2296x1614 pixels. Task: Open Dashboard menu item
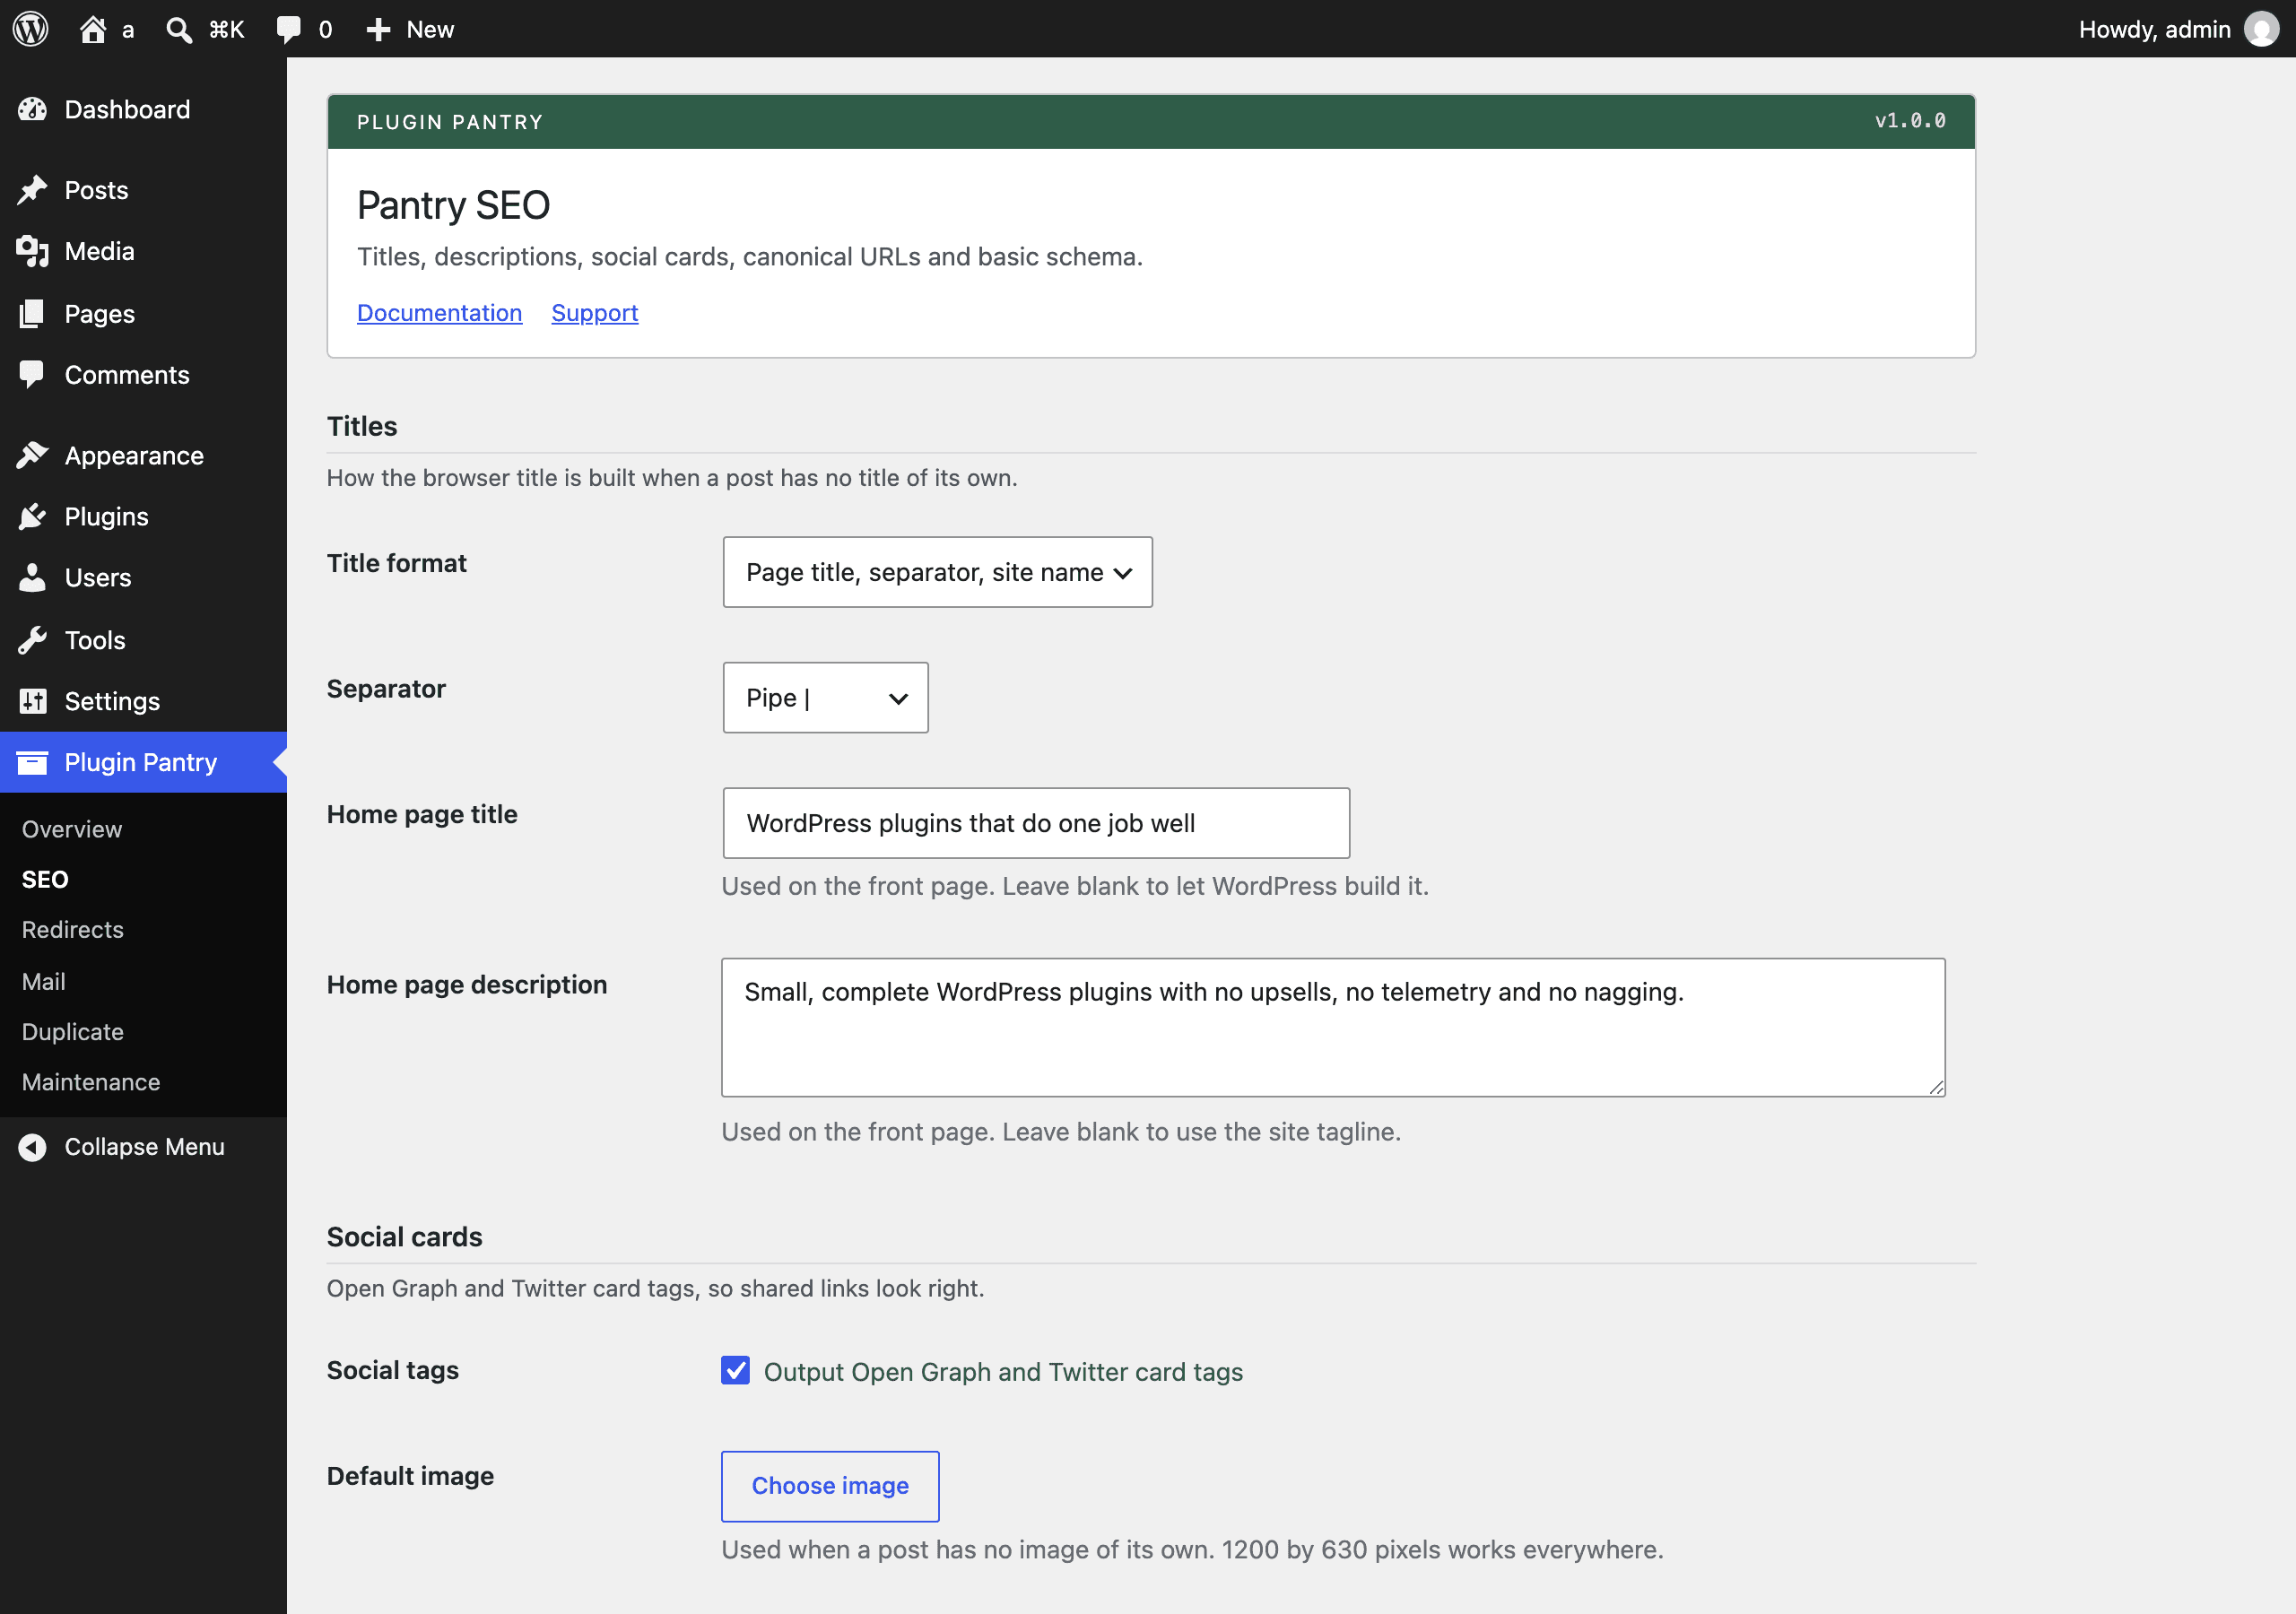143,109
